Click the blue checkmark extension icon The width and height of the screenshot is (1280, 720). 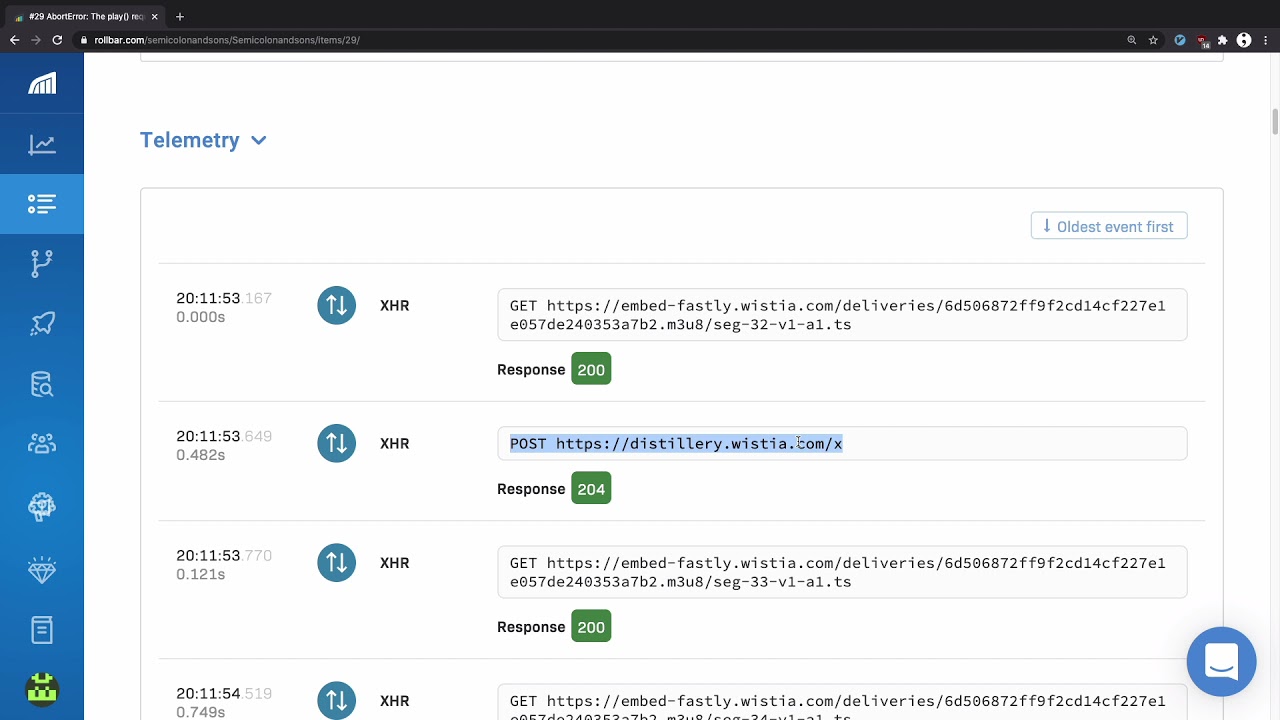(1180, 40)
